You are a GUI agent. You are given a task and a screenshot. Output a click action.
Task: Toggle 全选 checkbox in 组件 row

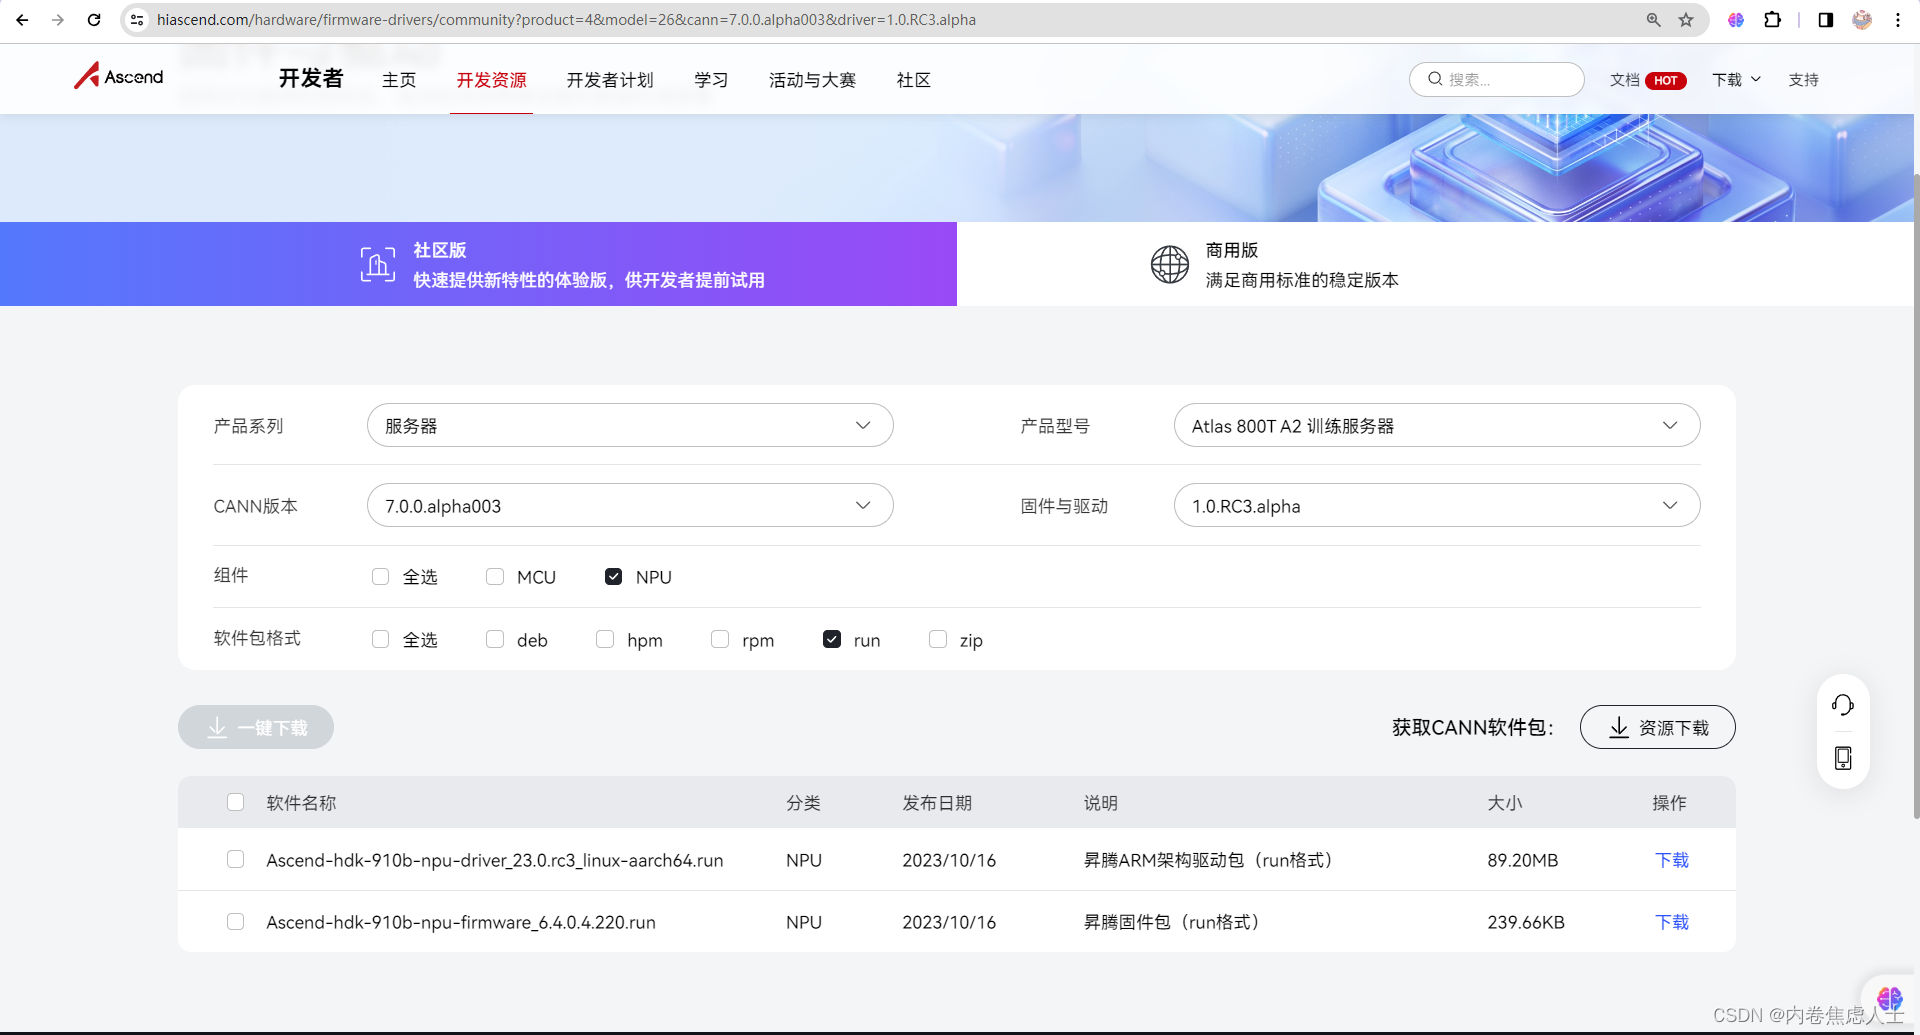click(380, 576)
